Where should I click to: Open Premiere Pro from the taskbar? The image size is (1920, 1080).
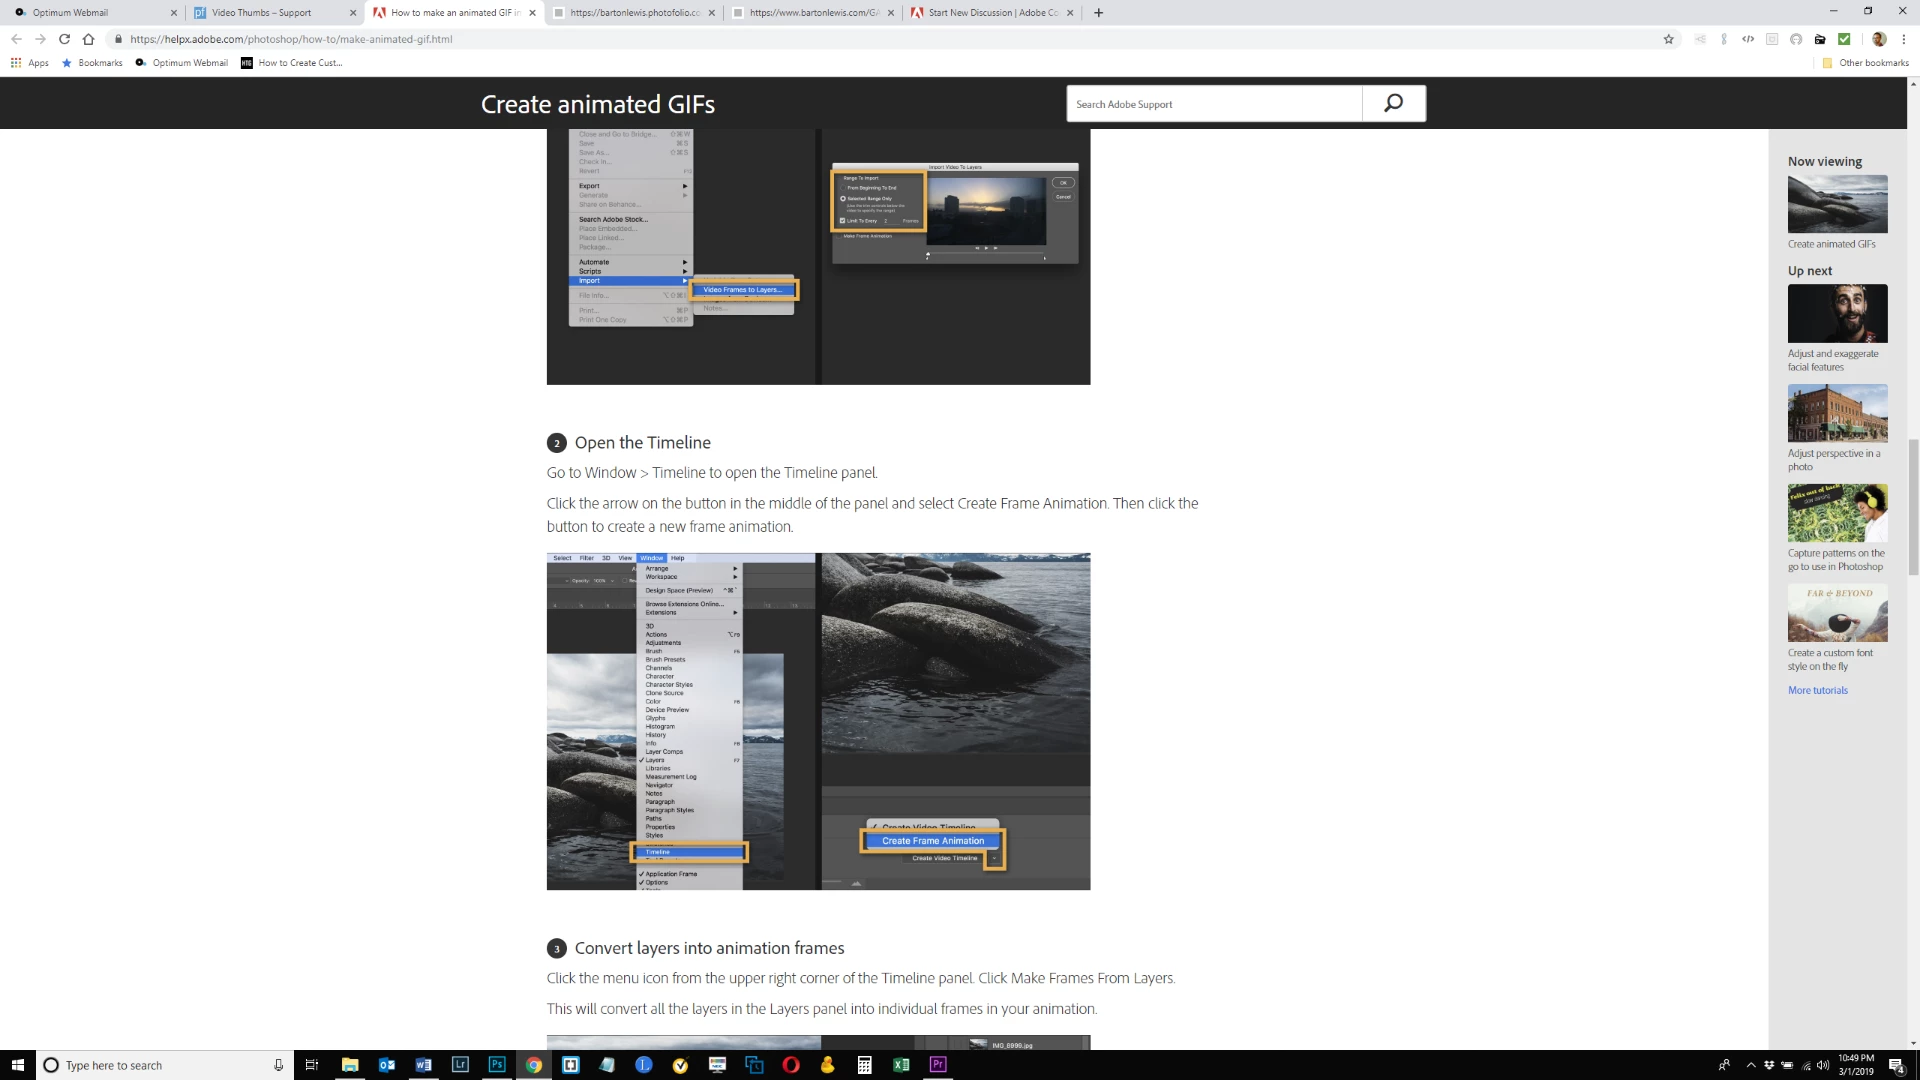point(938,1065)
